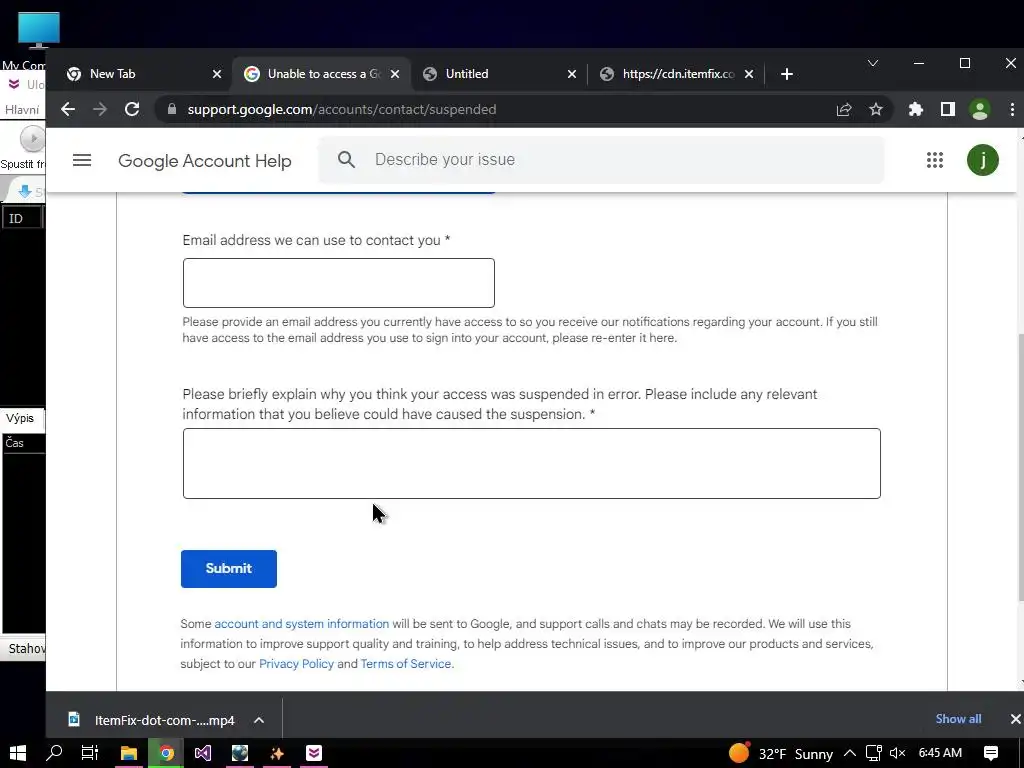Image resolution: width=1024 pixels, height=768 pixels.
Task: Open the Windows Start menu
Action: 18,753
